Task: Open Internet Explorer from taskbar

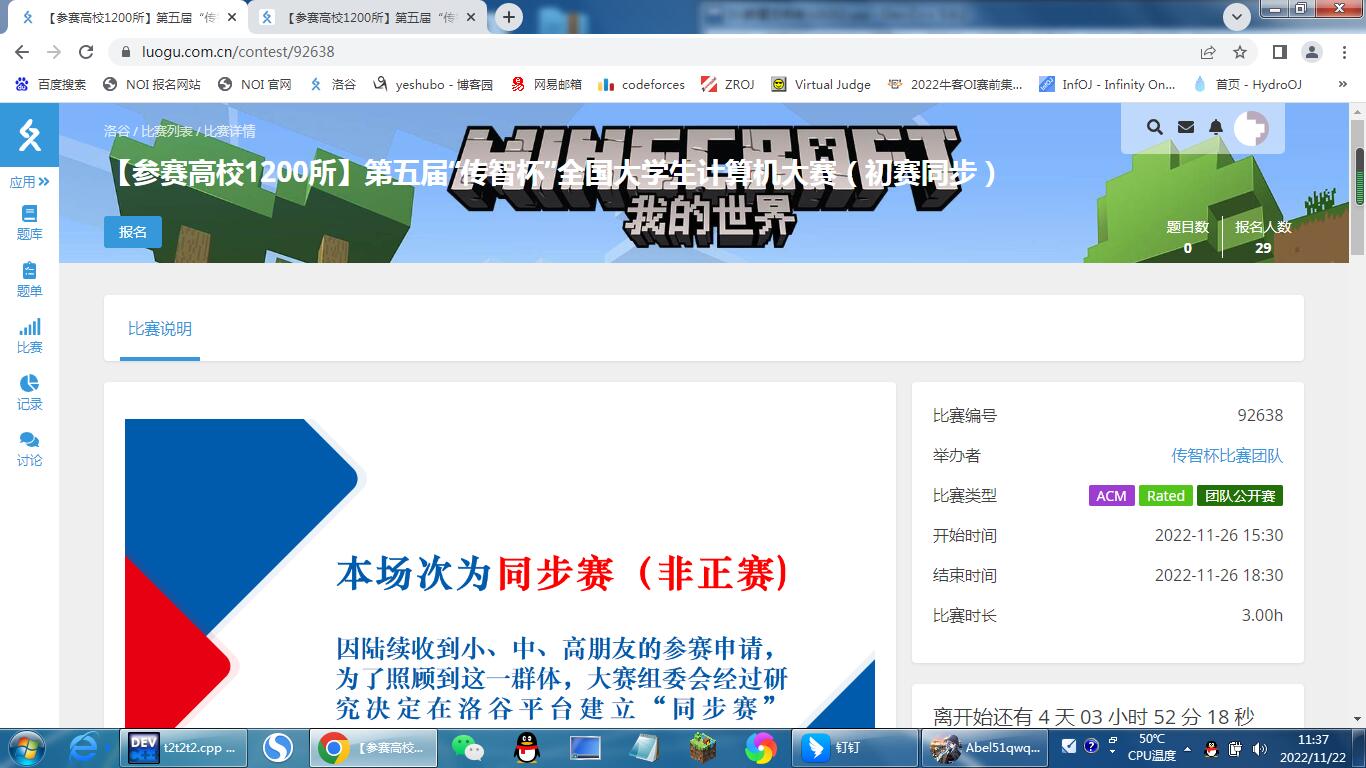Action: (85, 747)
